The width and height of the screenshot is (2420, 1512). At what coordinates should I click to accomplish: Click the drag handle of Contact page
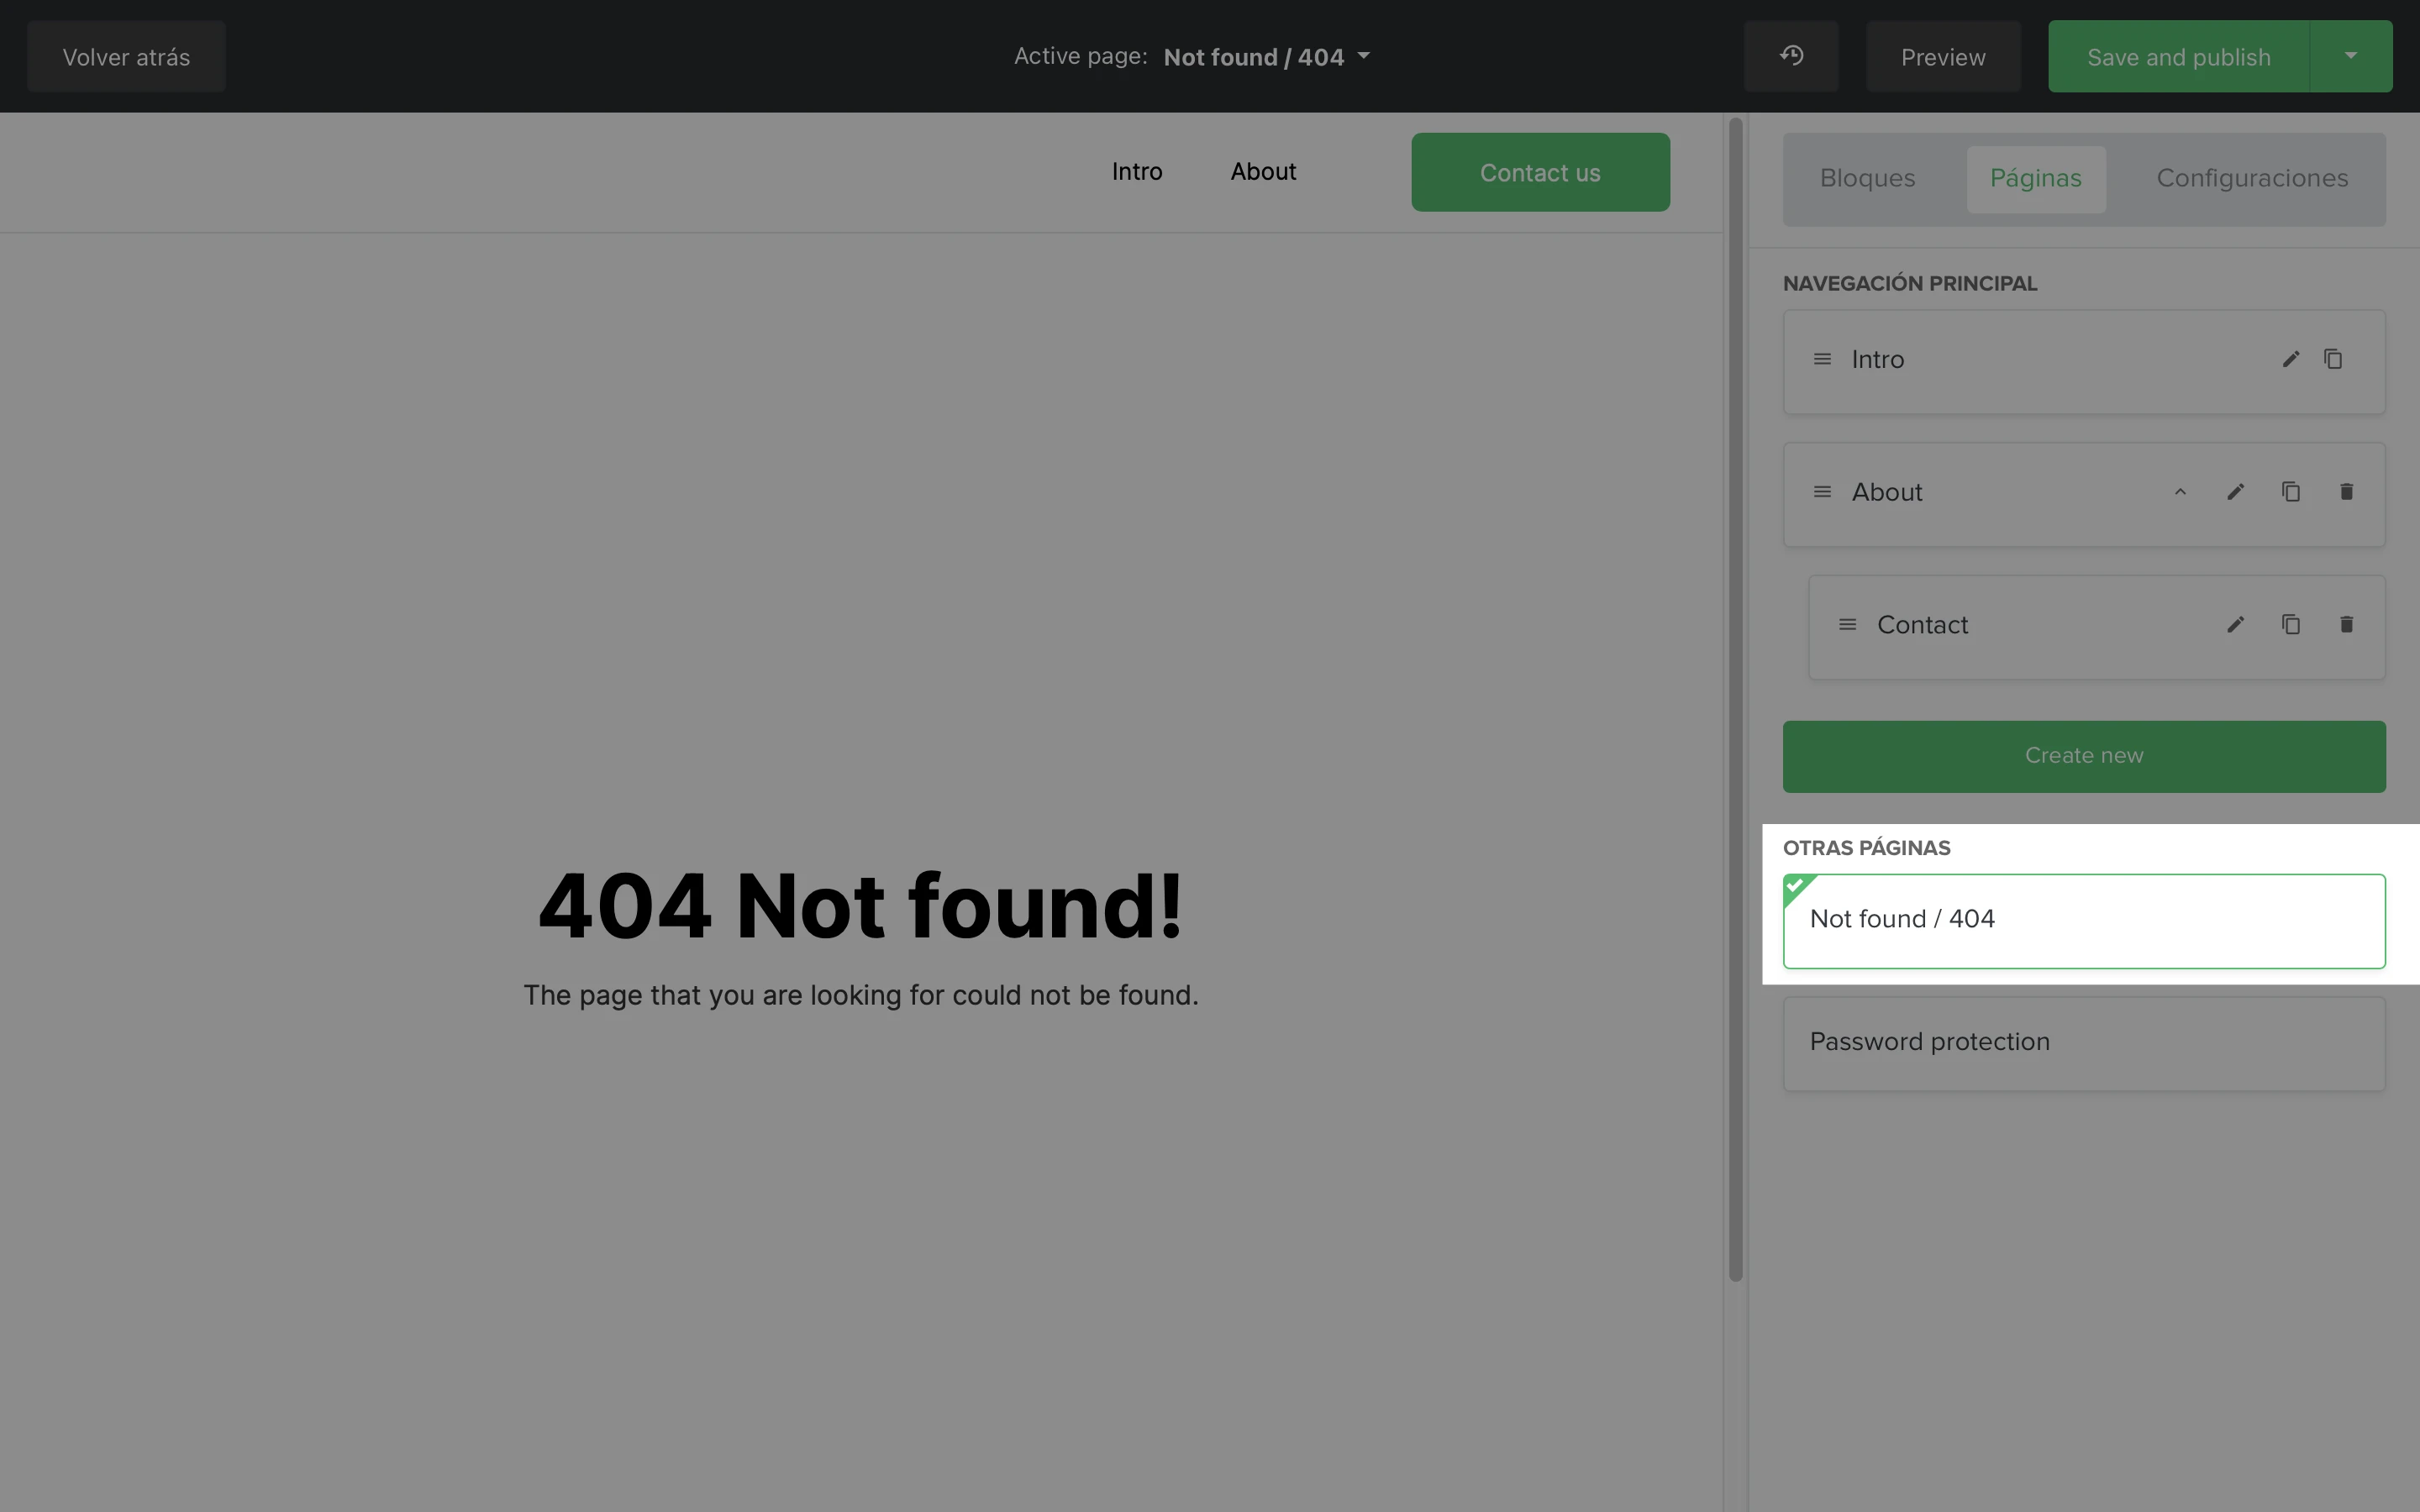pyautogui.click(x=1847, y=625)
